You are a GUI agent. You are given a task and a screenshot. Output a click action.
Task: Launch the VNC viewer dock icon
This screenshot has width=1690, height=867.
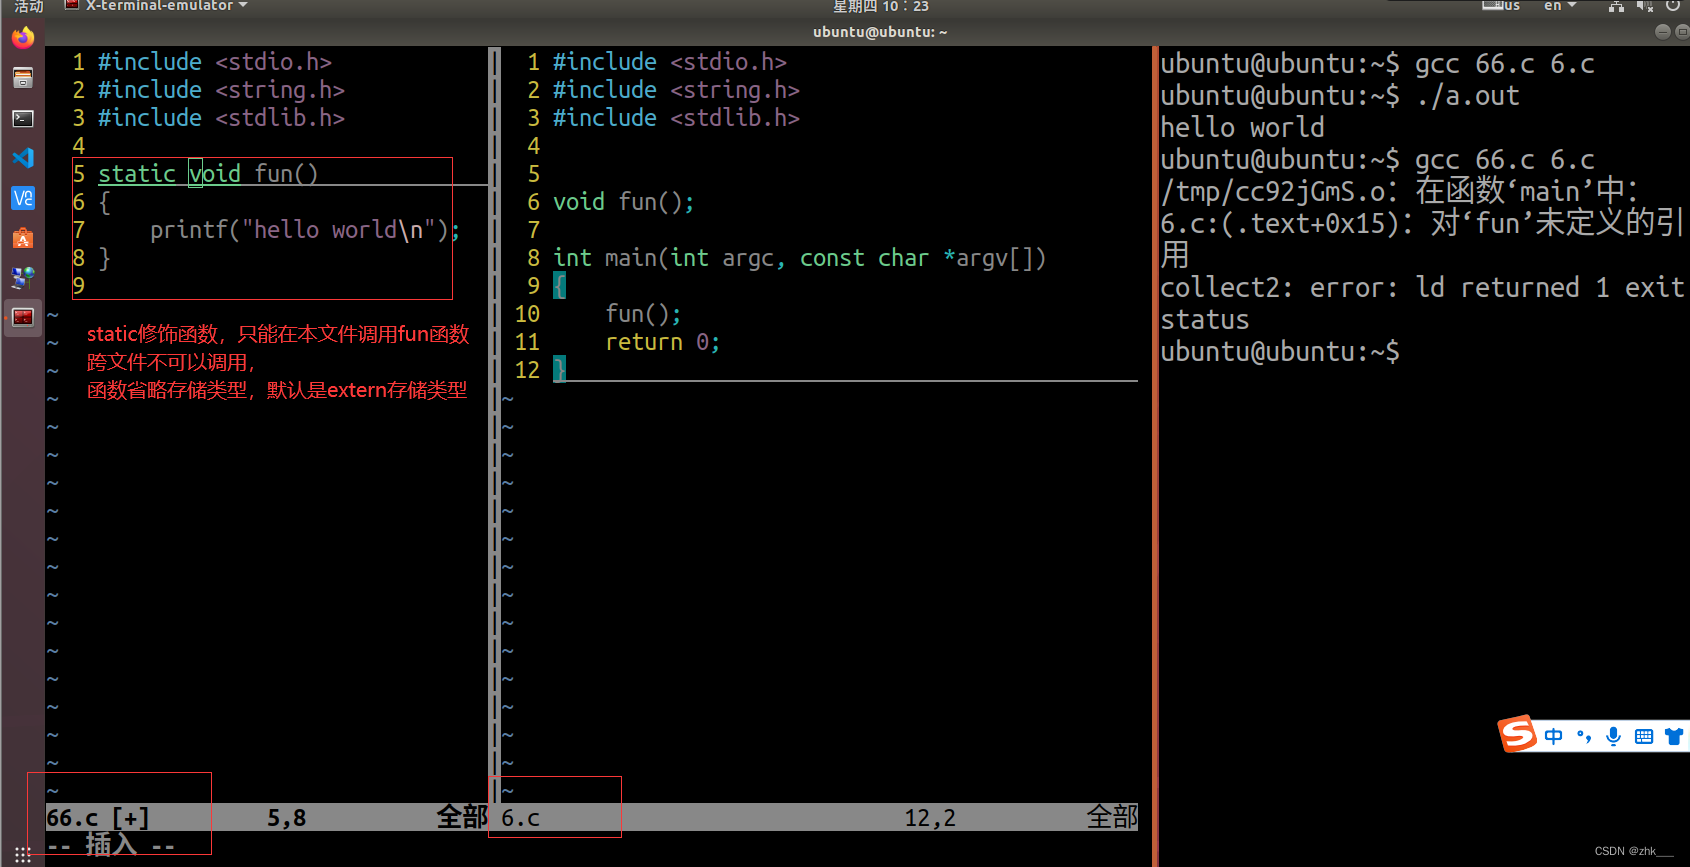pos(22,198)
